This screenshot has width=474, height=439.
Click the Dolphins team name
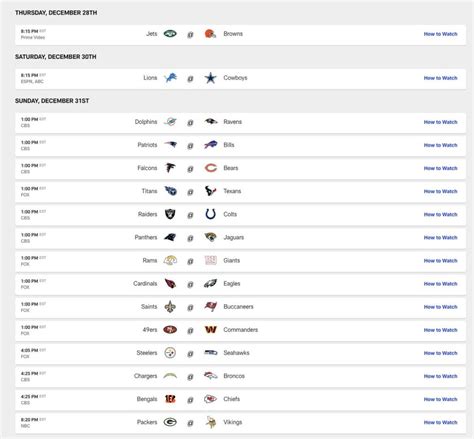pyautogui.click(x=146, y=122)
